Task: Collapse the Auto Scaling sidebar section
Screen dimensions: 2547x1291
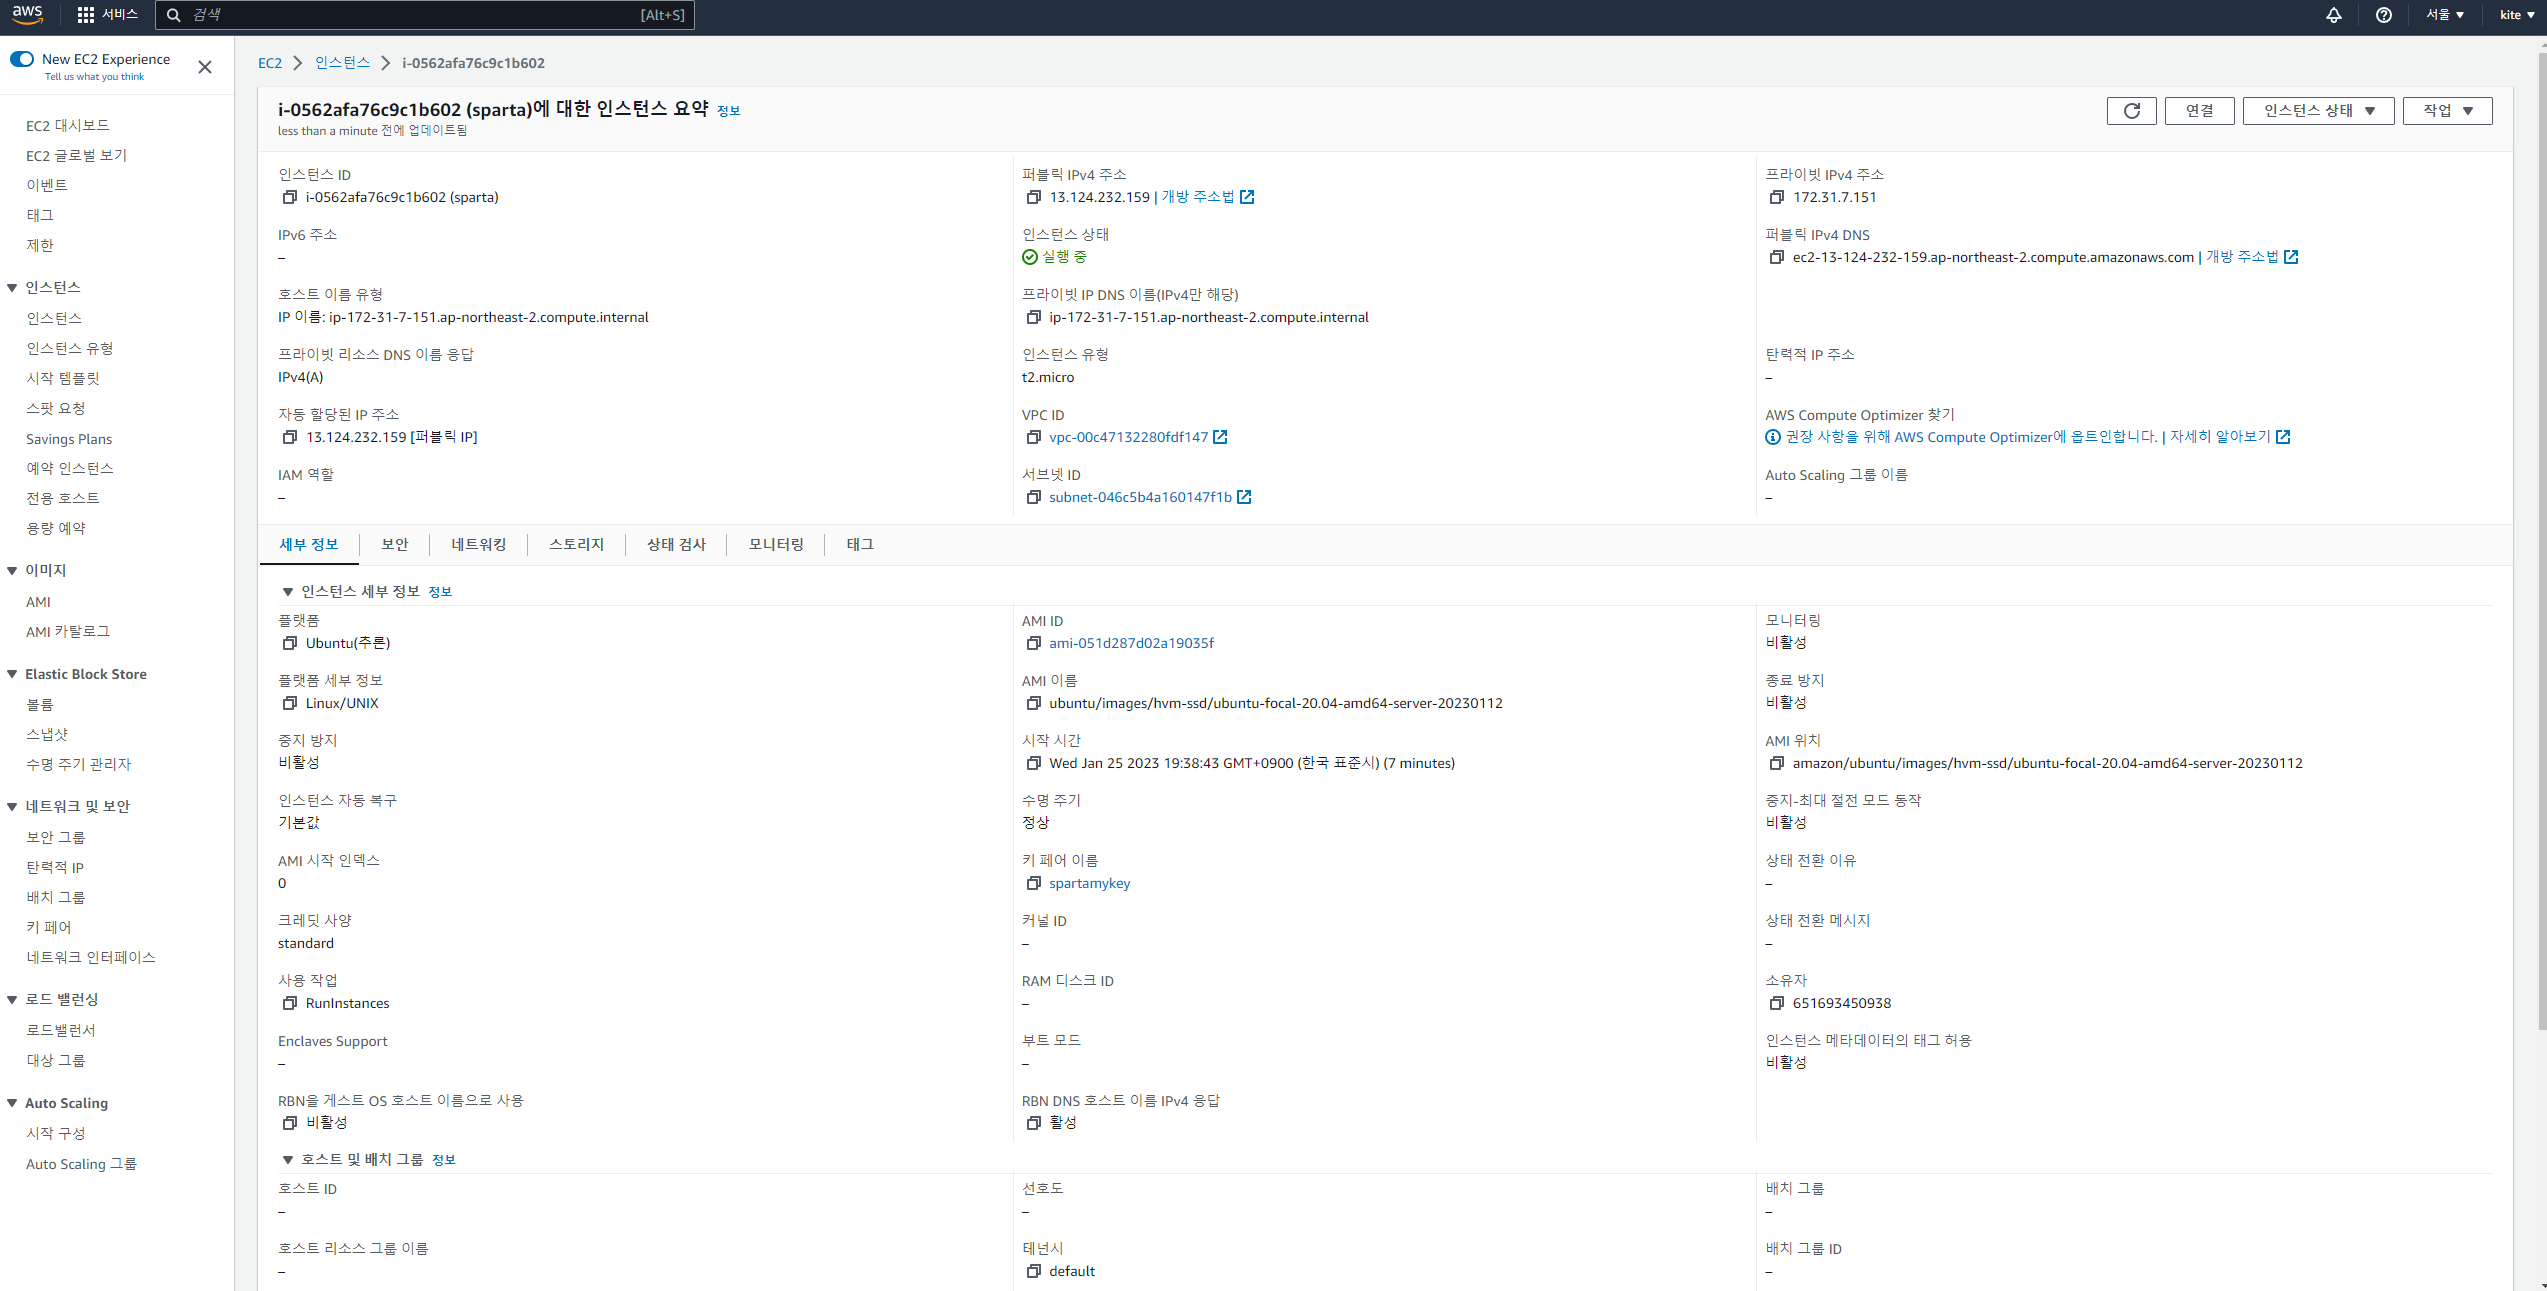Action: (12, 1104)
